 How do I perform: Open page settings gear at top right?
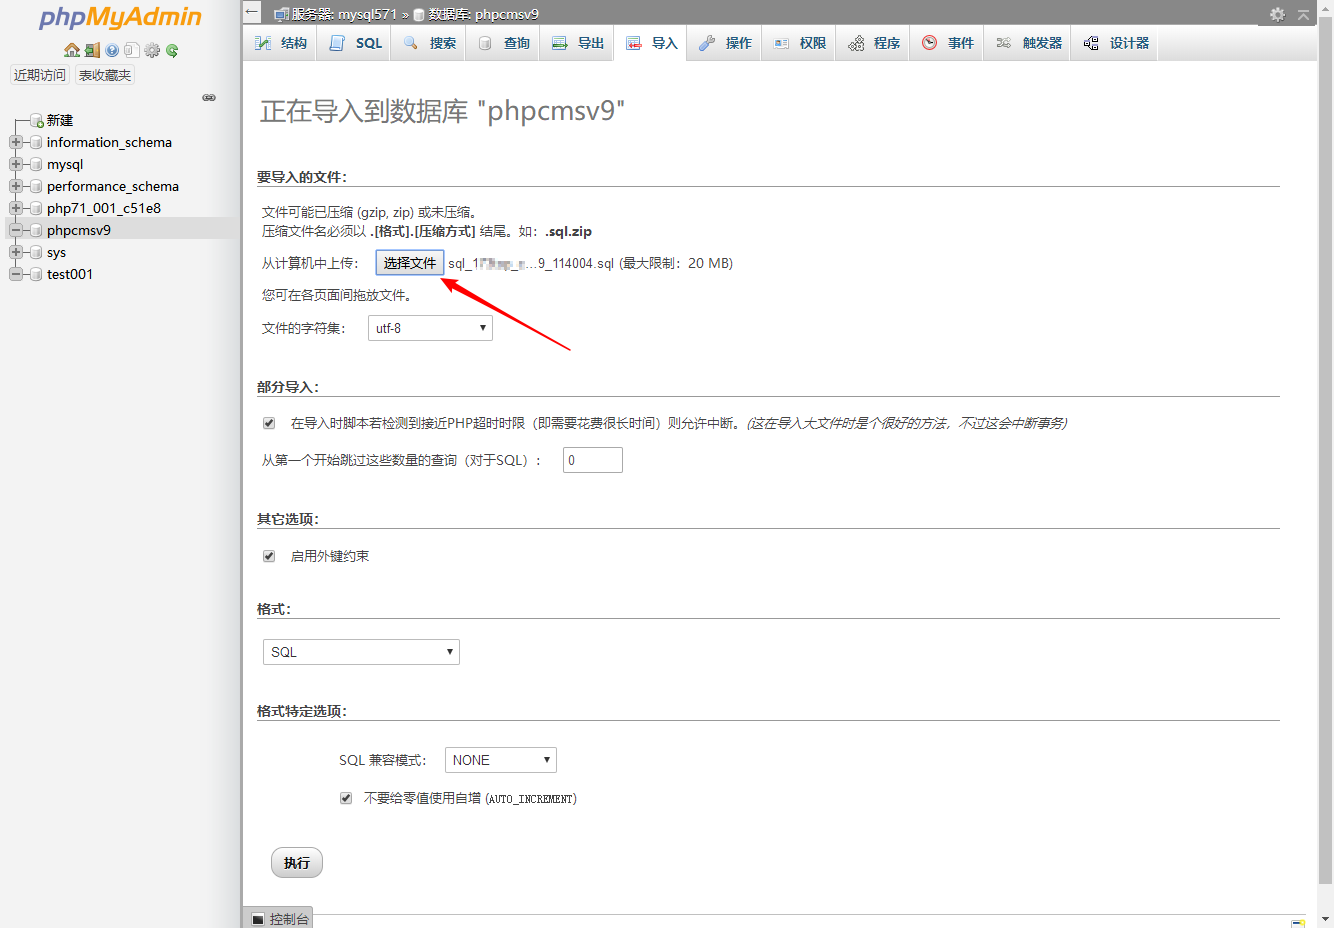(1277, 14)
